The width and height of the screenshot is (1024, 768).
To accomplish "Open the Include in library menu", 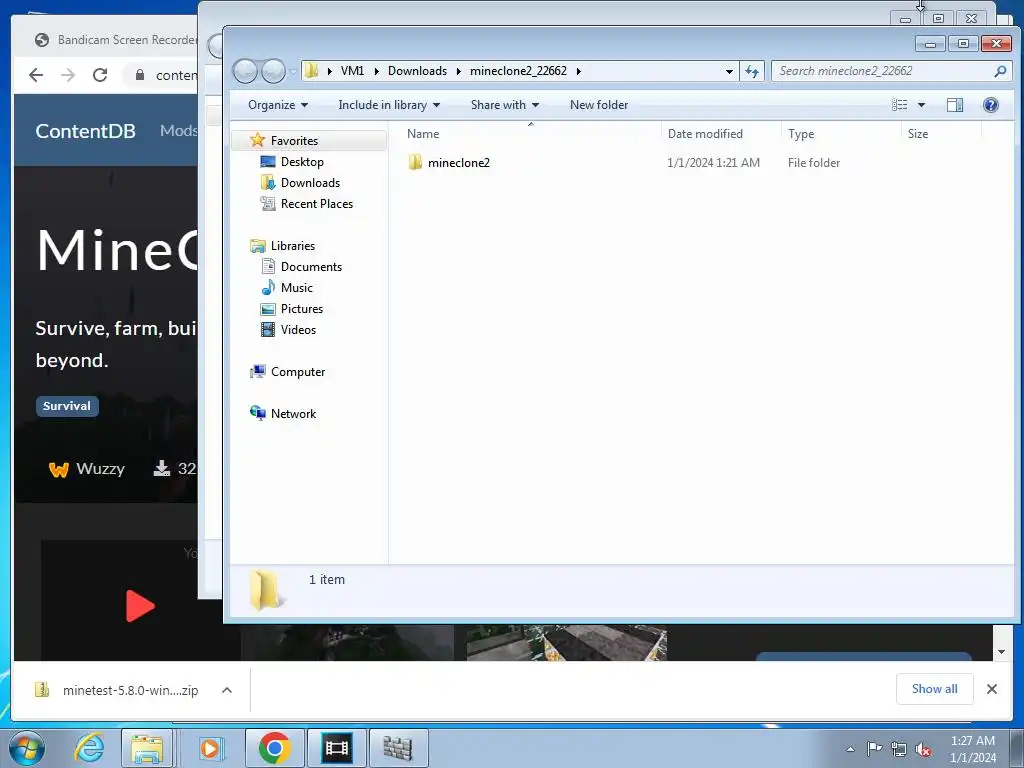I will [x=389, y=104].
